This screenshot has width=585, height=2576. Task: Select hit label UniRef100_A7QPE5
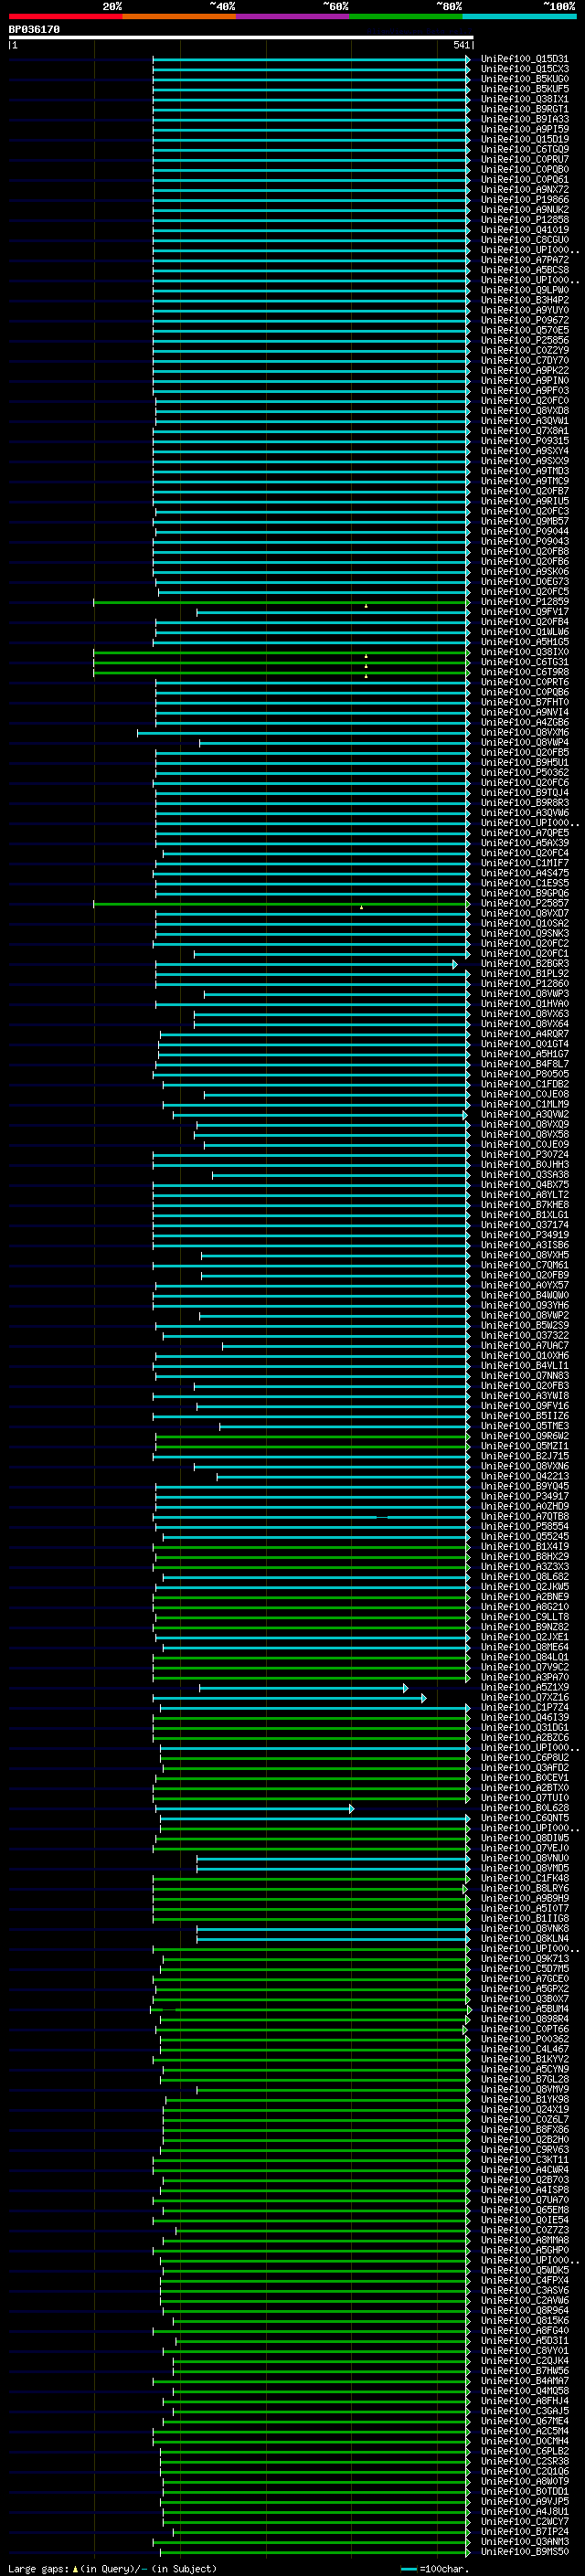coord(524,833)
